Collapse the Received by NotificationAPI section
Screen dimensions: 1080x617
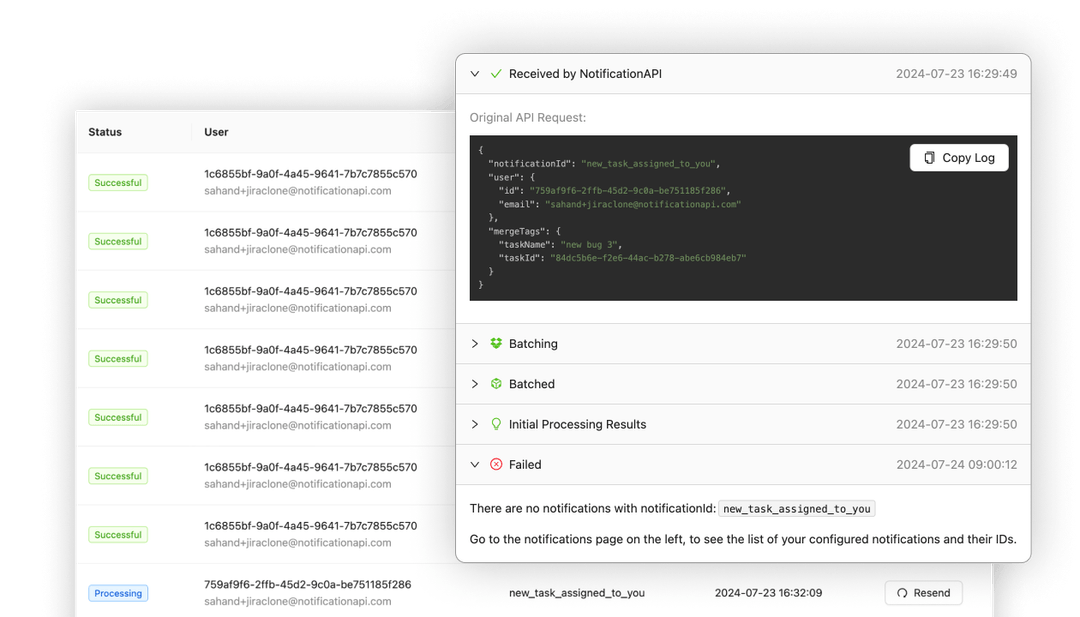474,73
